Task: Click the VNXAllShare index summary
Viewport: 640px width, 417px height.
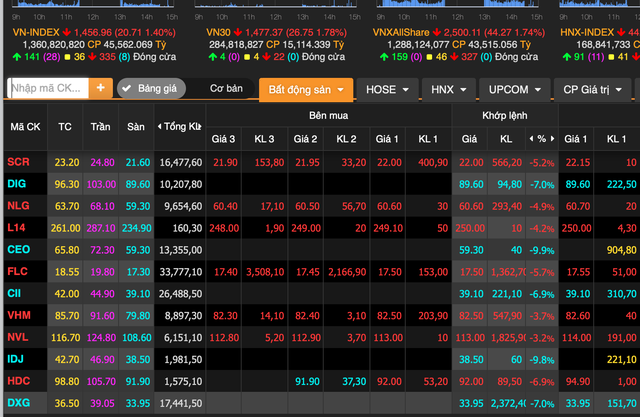Action: point(459,44)
